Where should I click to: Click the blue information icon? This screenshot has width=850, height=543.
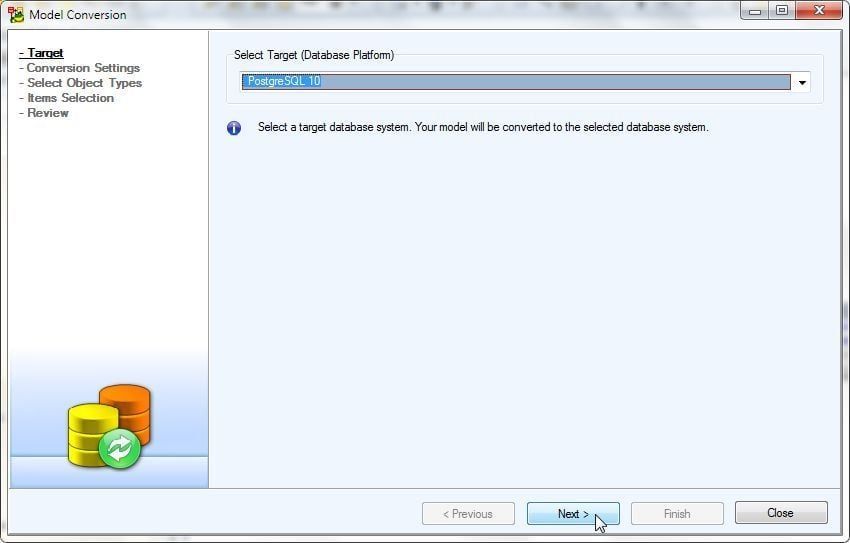(x=234, y=128)
